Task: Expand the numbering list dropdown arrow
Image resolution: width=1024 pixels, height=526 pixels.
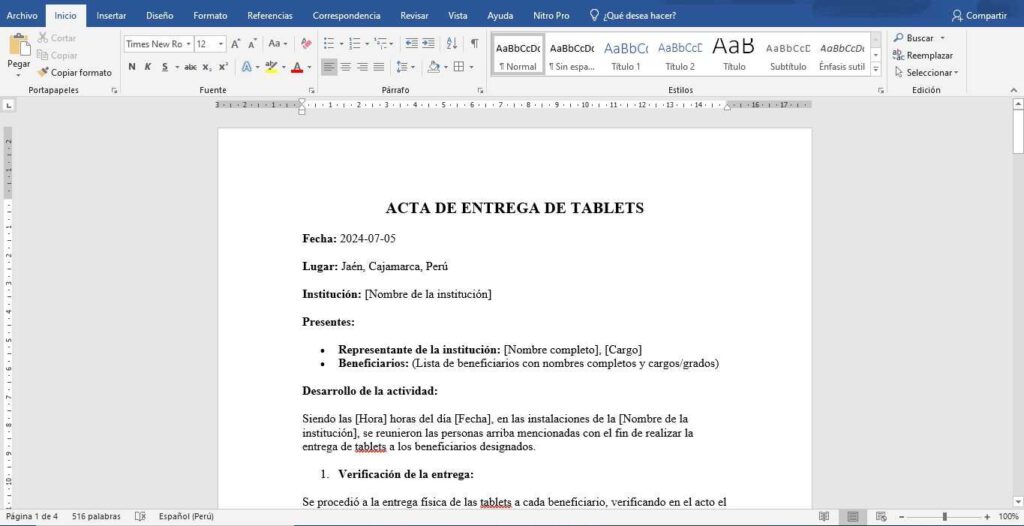Action: [x=367, y=44]
